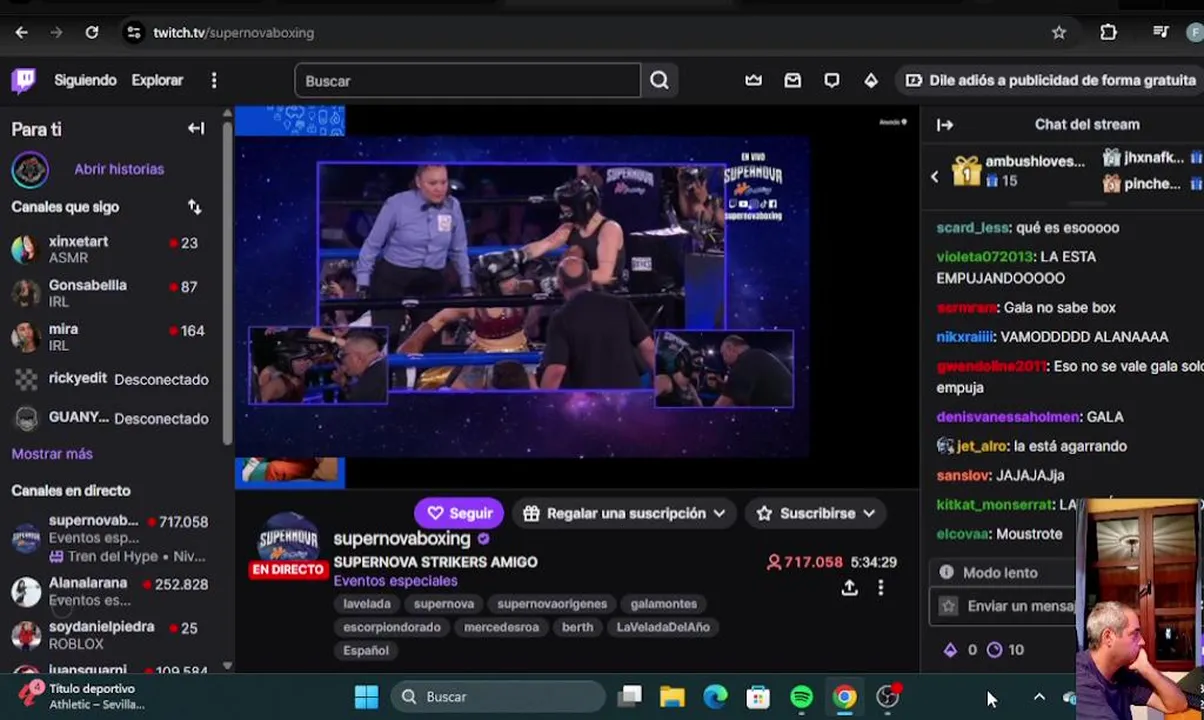Select the lavelada tag
Screen dimensions: 1204x720
coord(367,604)
